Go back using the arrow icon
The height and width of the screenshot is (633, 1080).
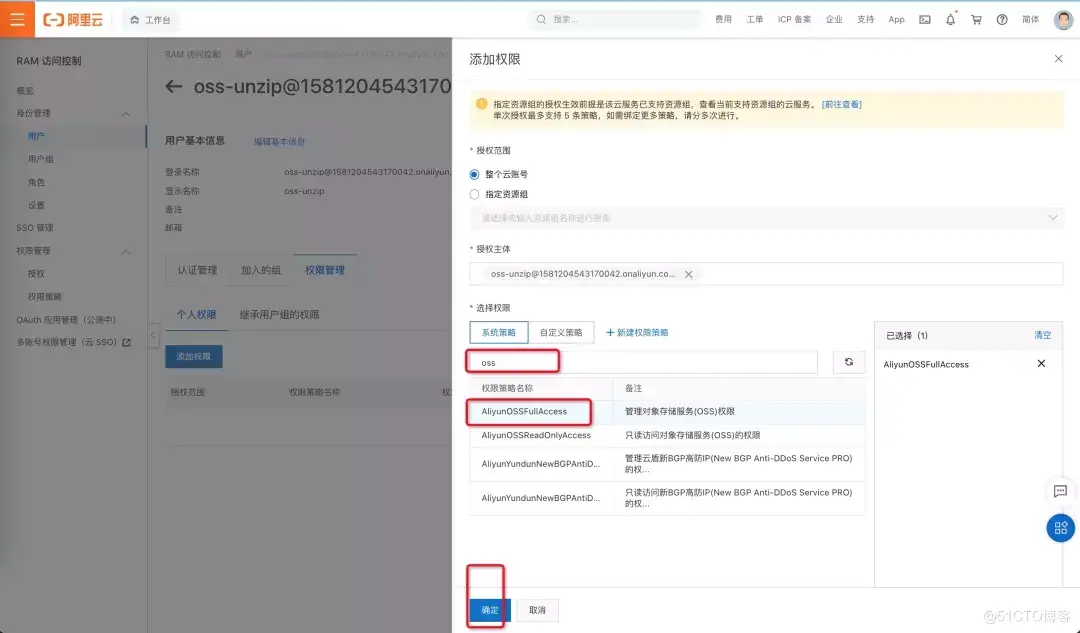174,87
